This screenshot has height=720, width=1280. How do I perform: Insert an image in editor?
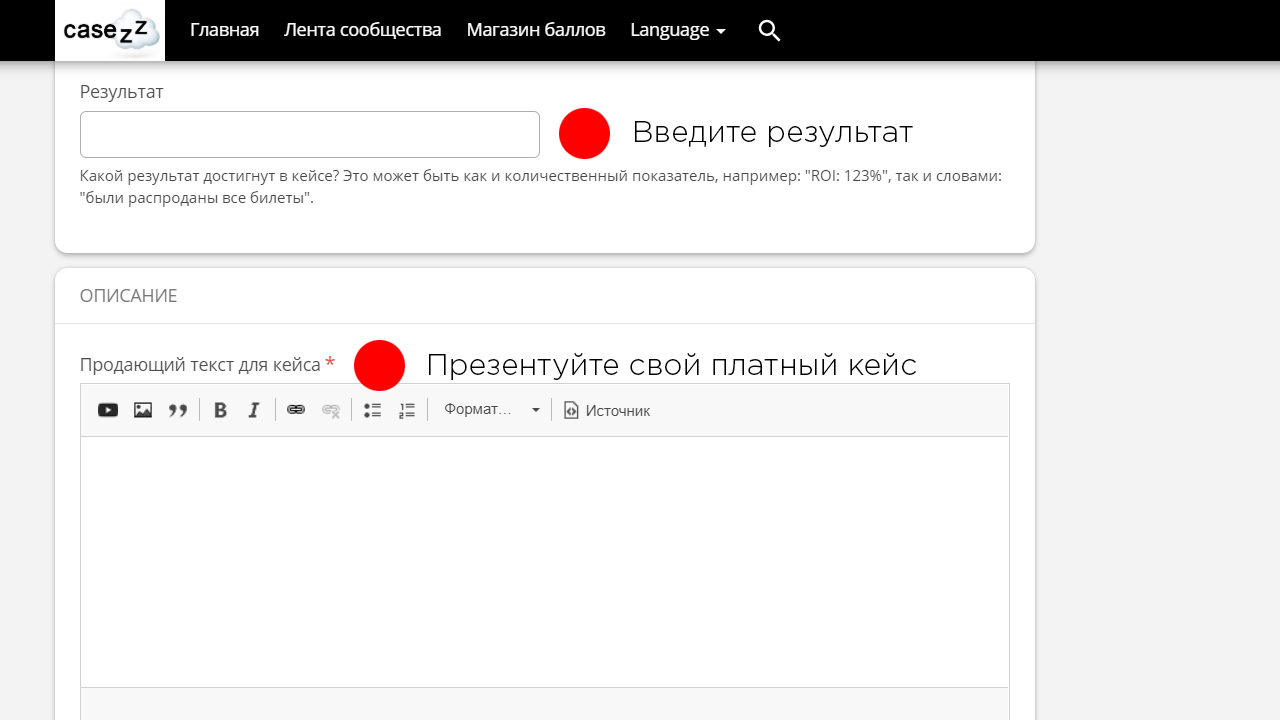(143, 410)
